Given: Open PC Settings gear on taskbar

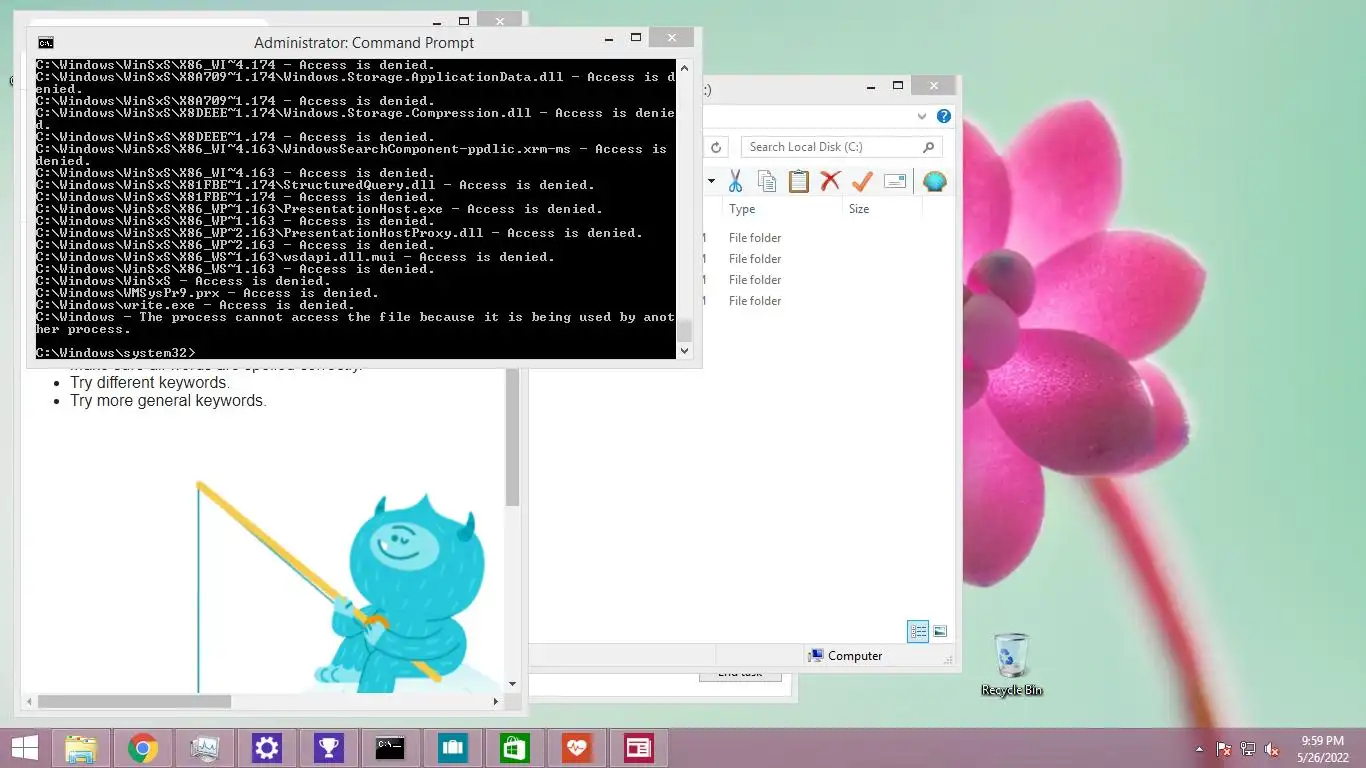Looking at the screenshot, I should tap(267, 748).
